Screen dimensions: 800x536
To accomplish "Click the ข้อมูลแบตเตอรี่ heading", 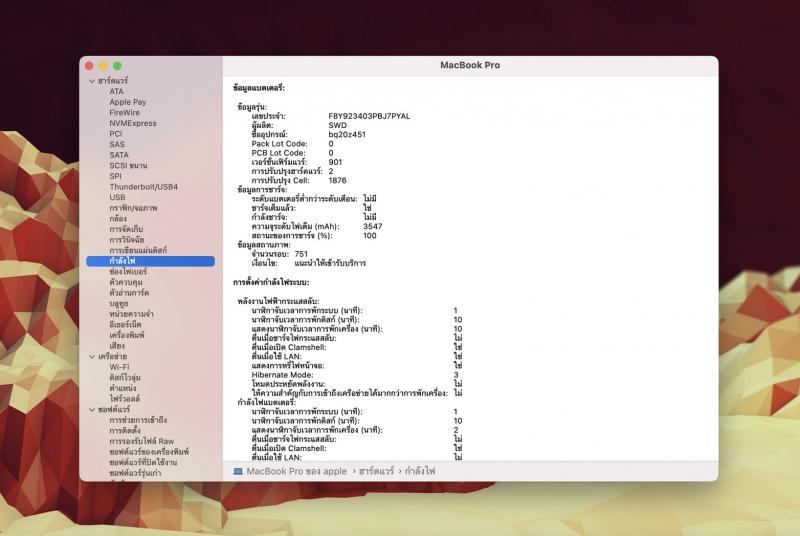I will pyautogui.click(x=259, y=88).
